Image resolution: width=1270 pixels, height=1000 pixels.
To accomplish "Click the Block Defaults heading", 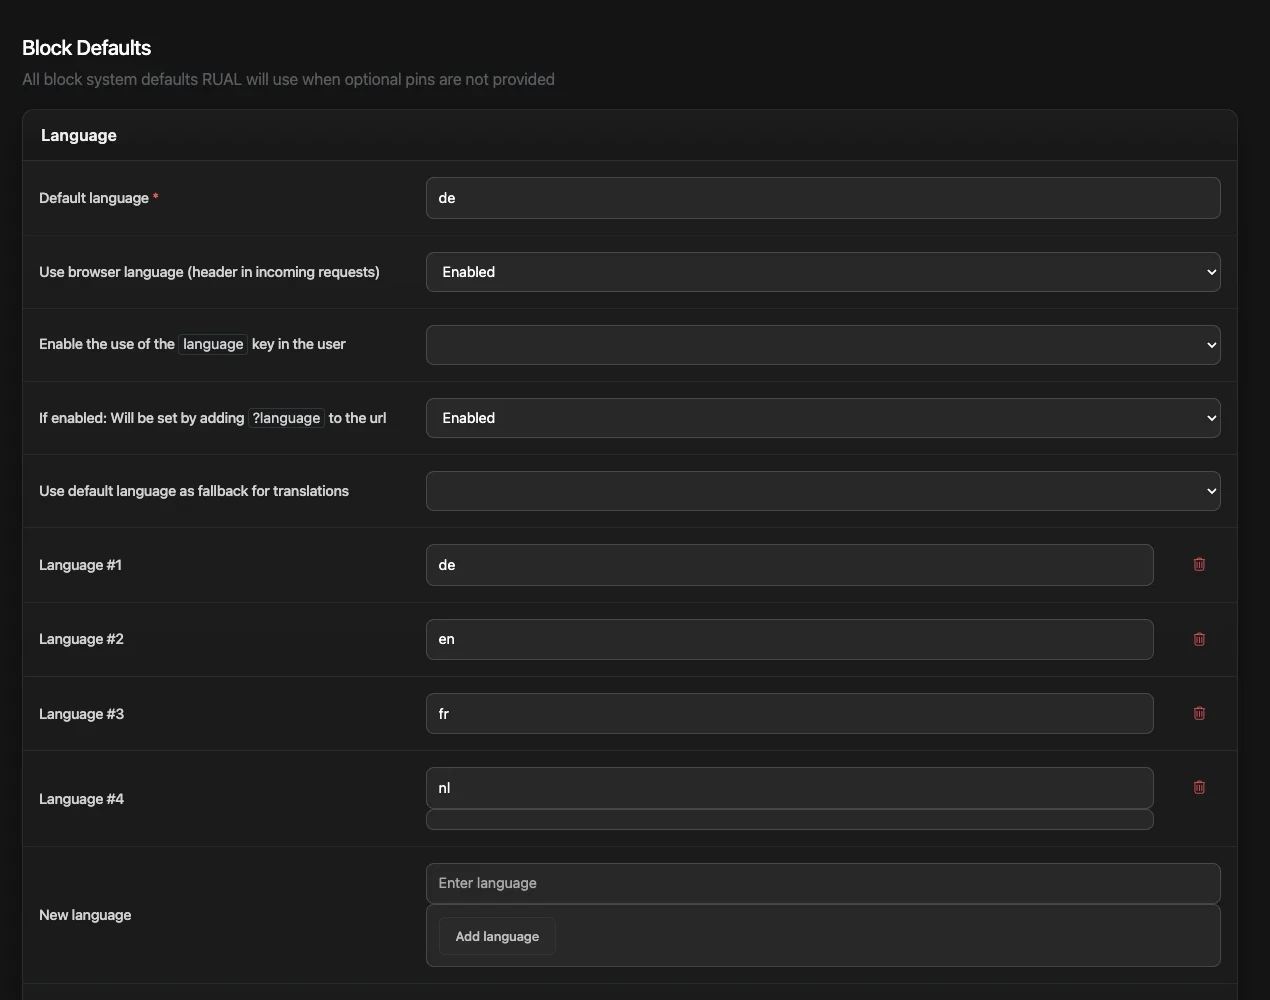I will 87,48.
